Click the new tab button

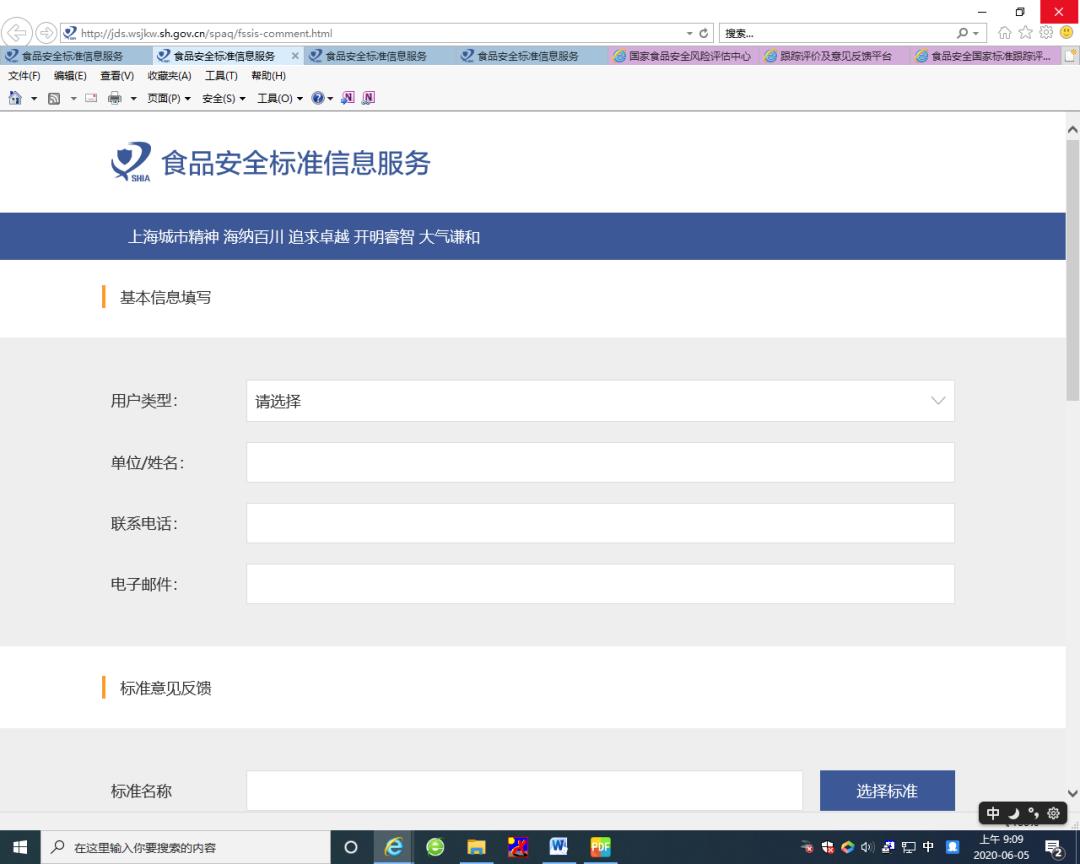pos(1070,56)
